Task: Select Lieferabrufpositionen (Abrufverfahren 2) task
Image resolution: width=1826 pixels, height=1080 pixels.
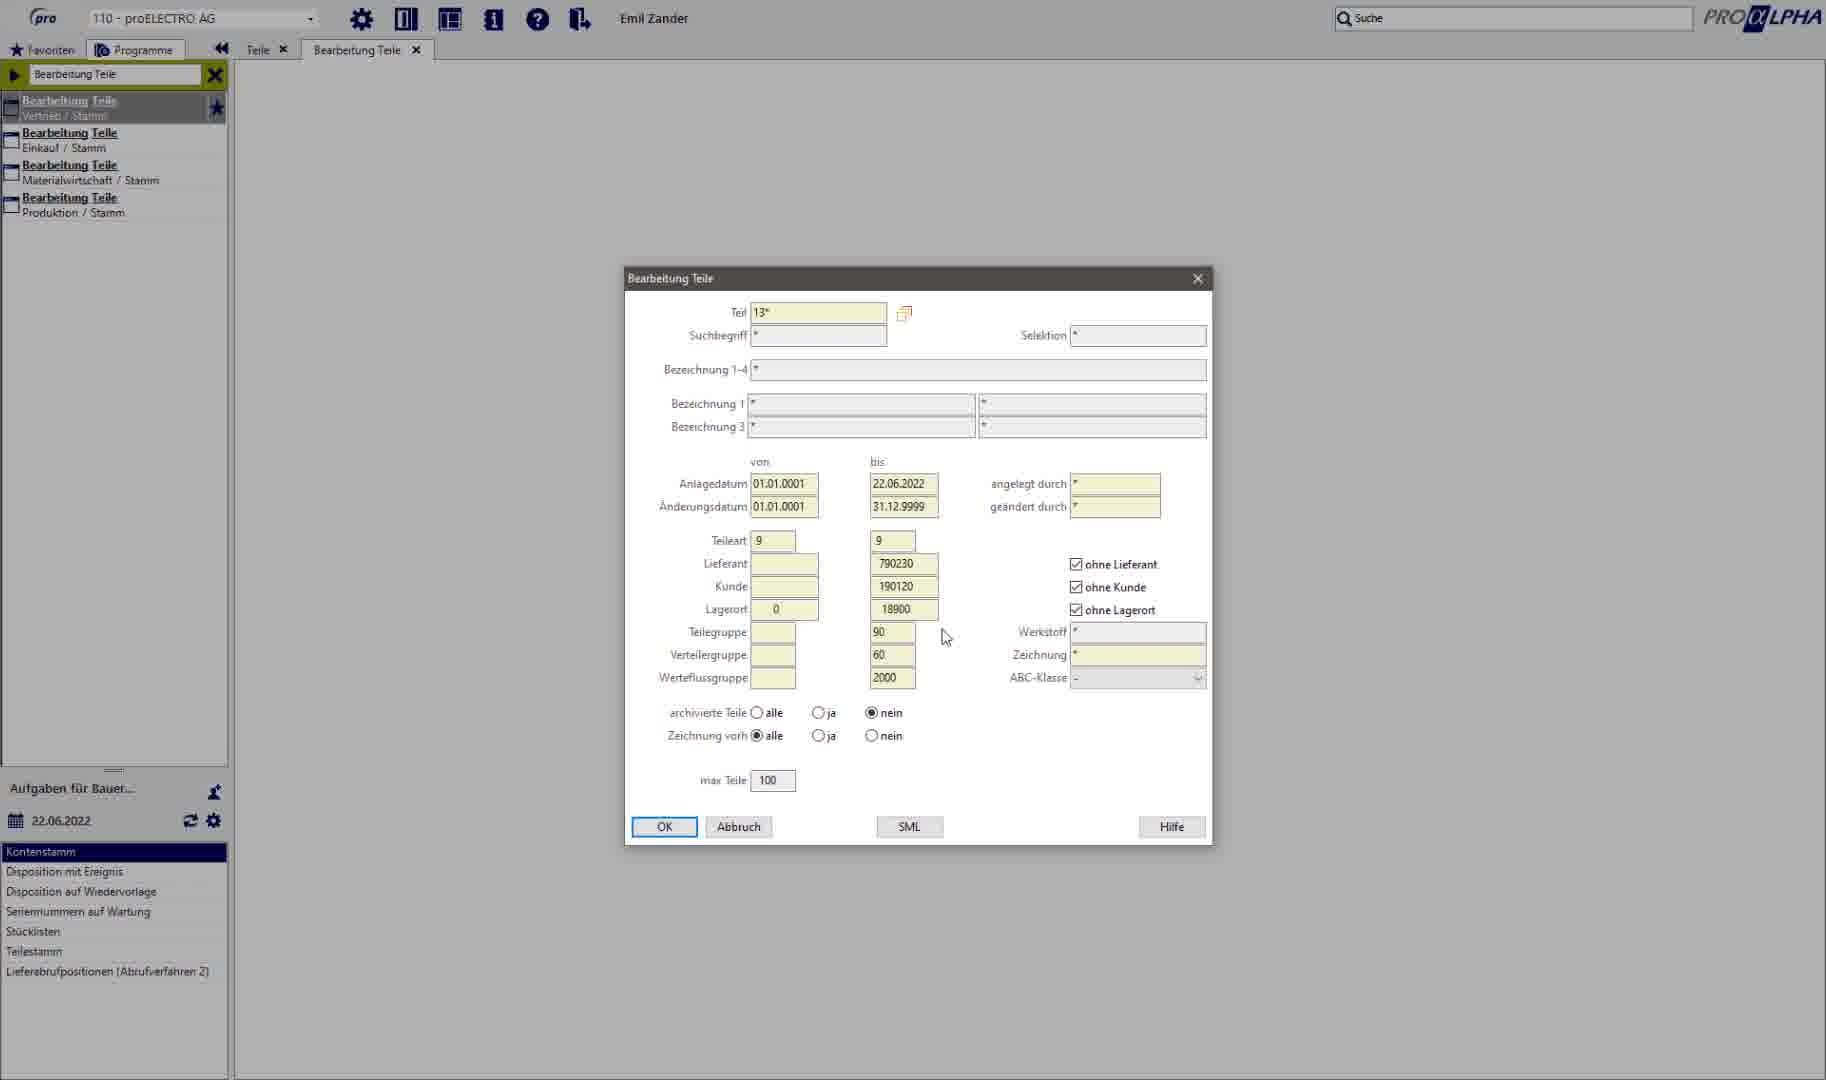Action: click(x=114, y=972)
